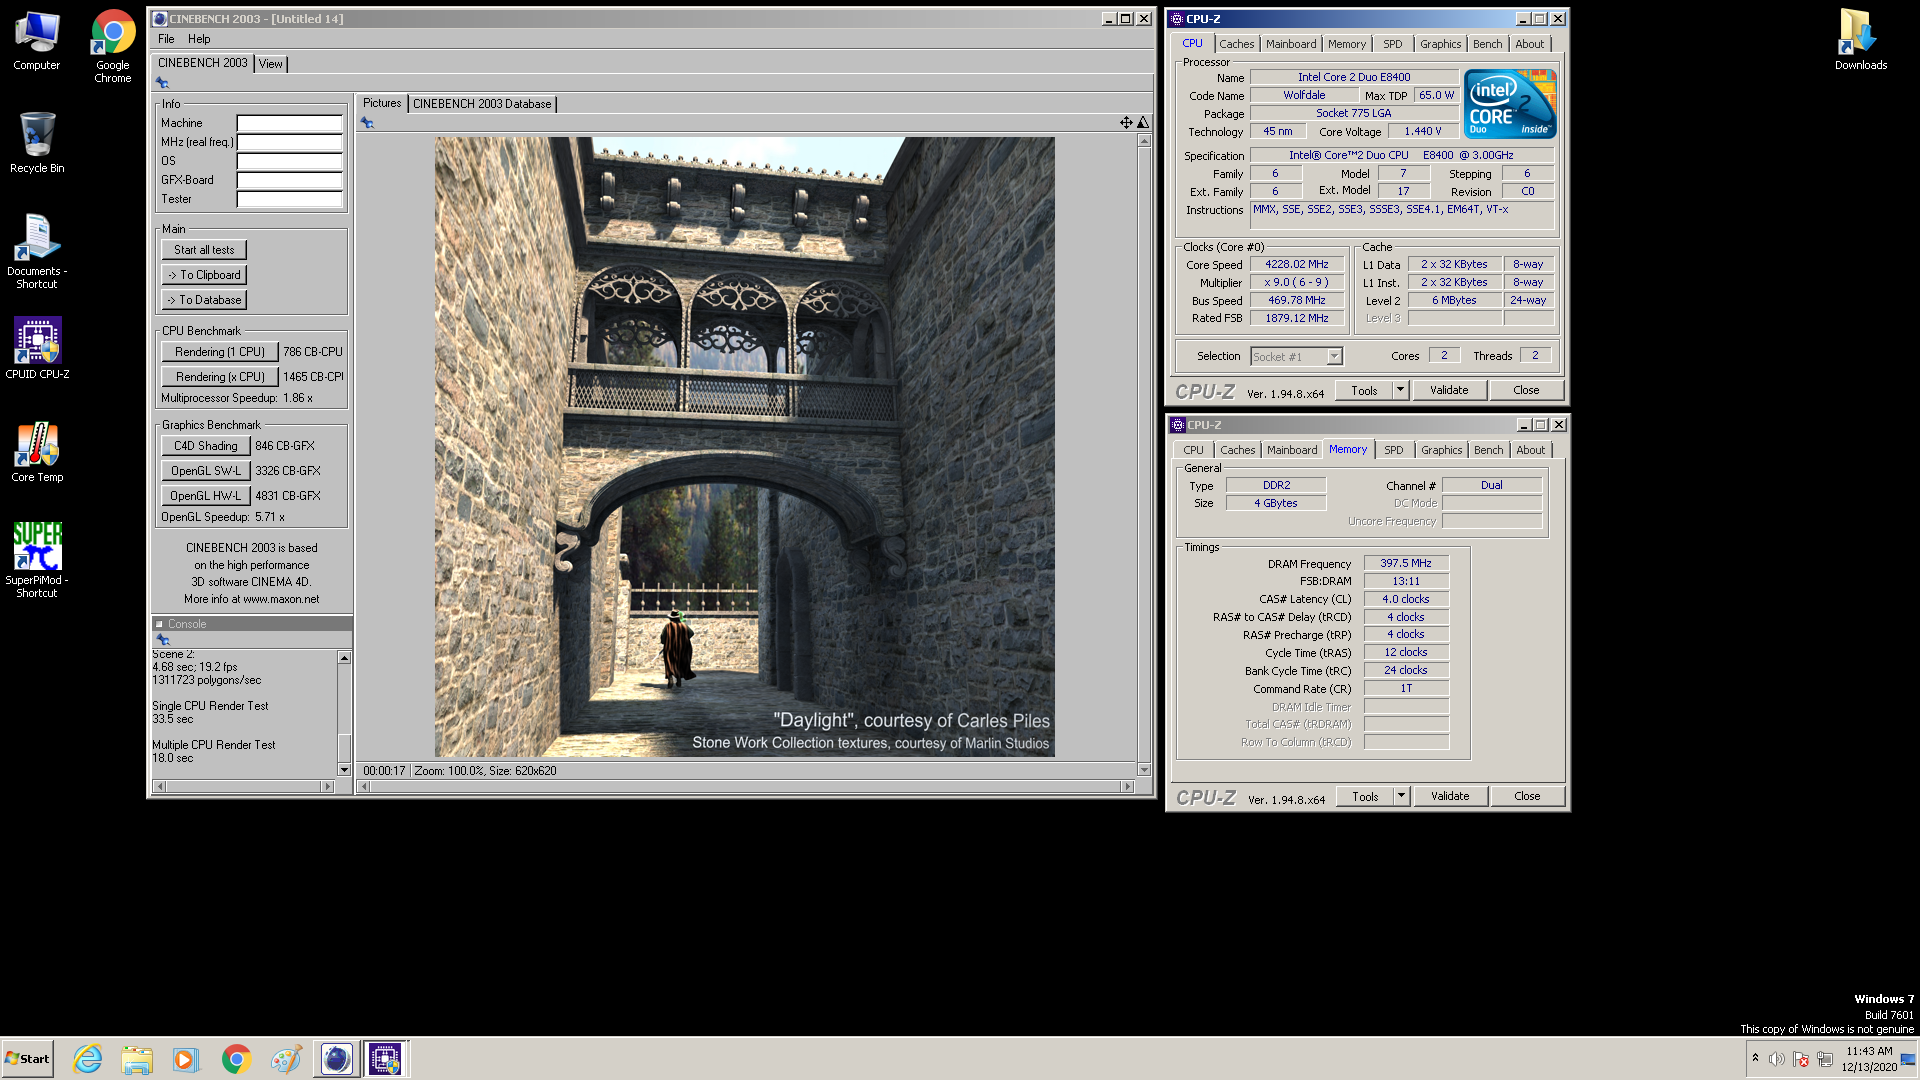Click the zoom triangle icon in Pictures panel

pos(1143,122)
